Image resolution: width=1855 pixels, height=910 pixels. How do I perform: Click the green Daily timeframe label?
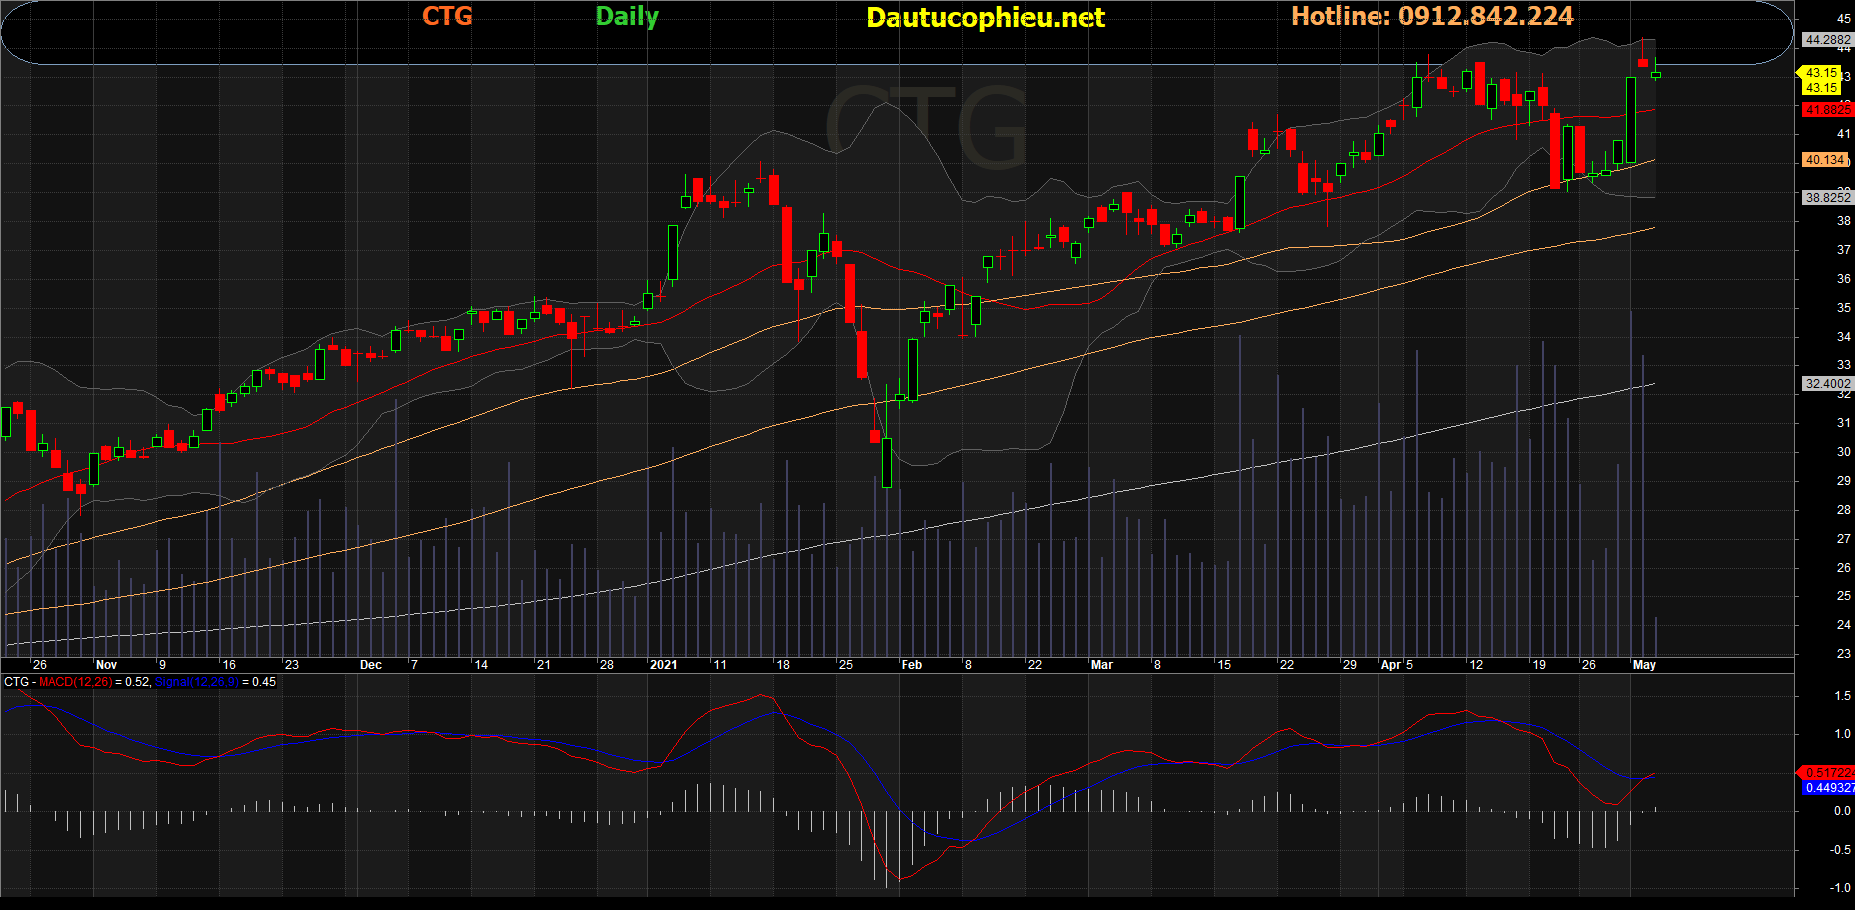click(627, 16)
